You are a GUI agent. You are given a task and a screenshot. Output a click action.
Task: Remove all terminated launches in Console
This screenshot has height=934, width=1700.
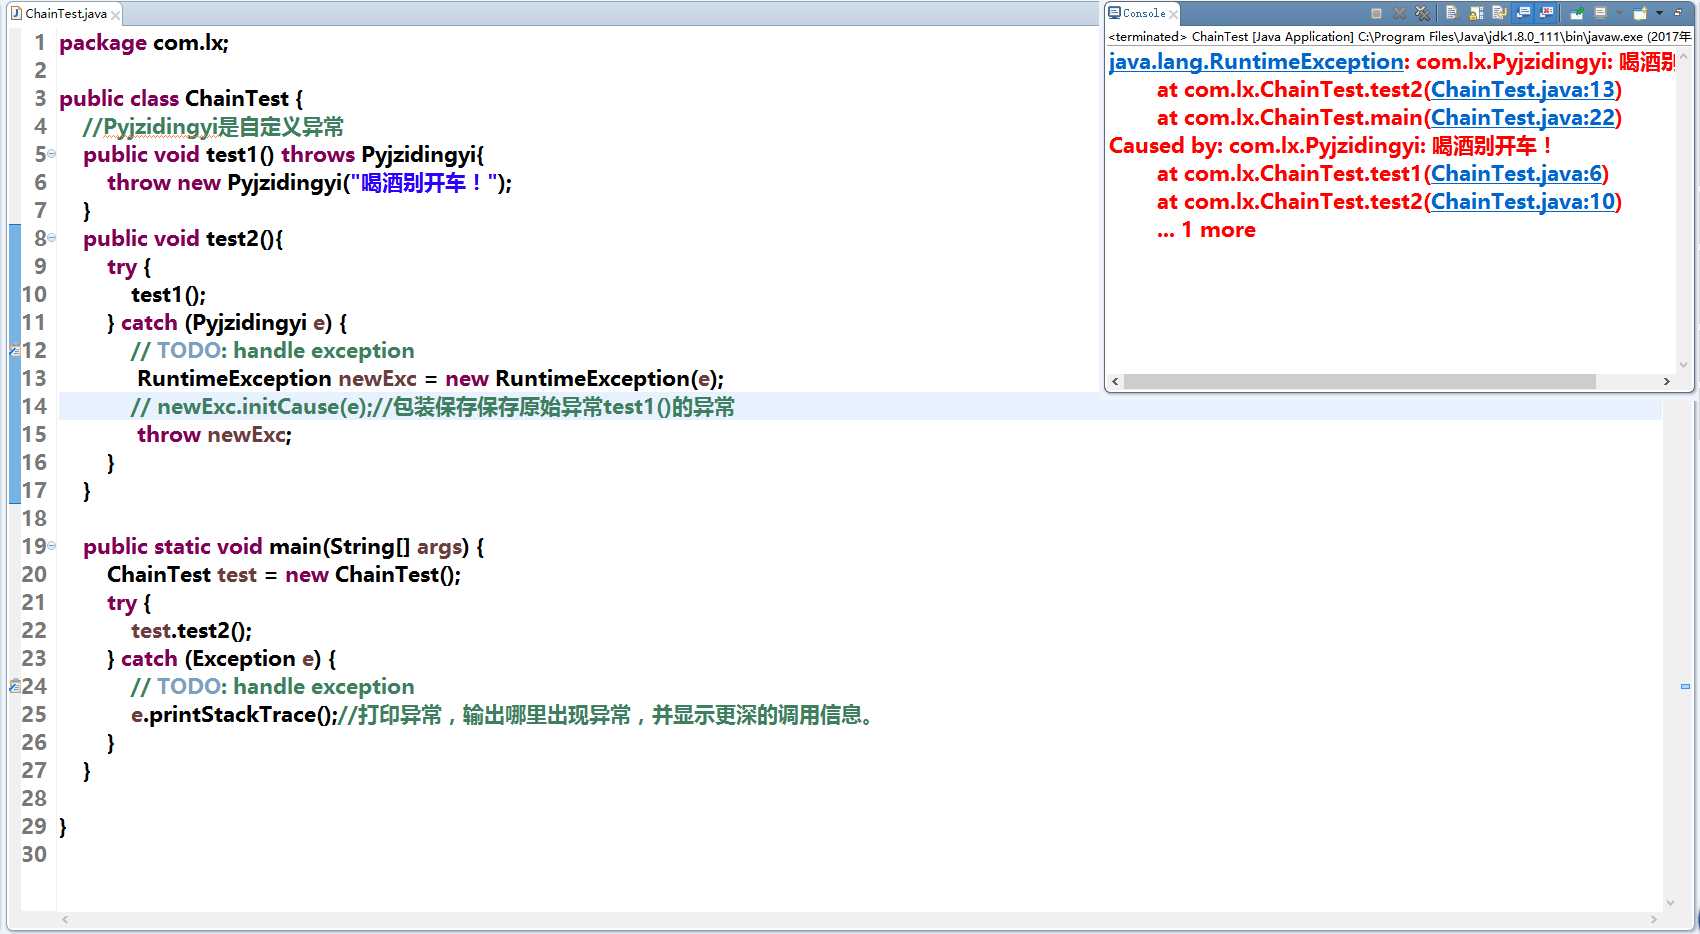(x=1422, y=13)
